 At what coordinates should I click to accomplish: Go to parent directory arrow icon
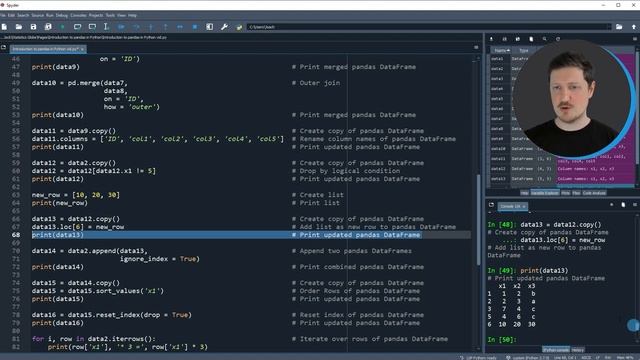(x=634, y=27)
